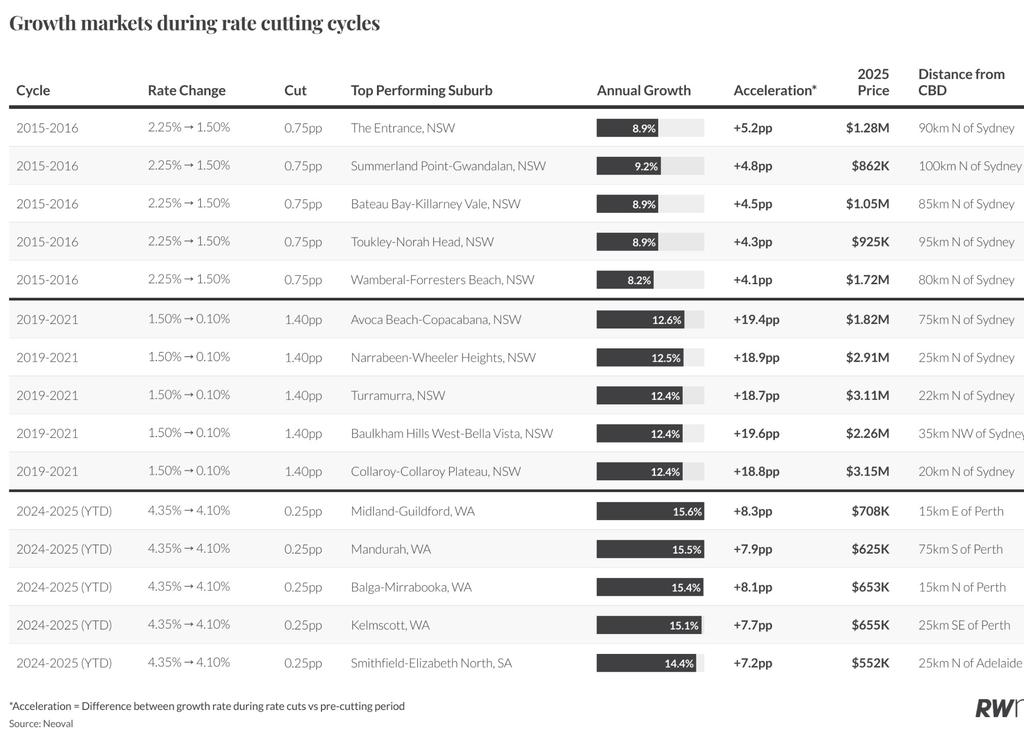Select the Mandurah, WA row suburb

[x=391, y=549]
